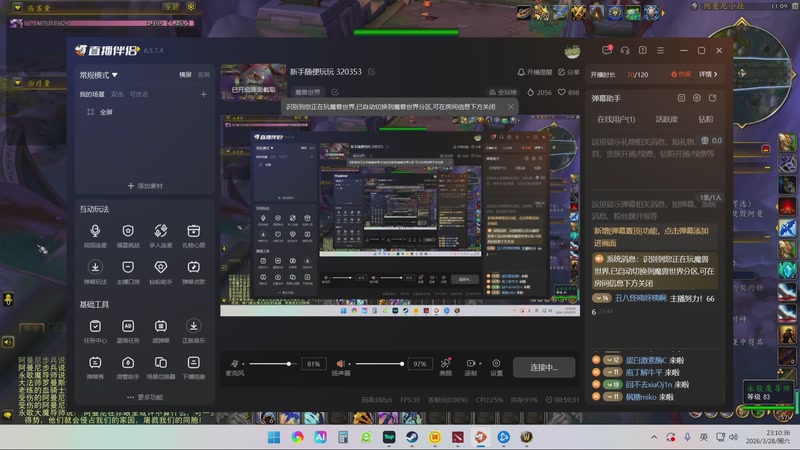Open the 礼物心愿 gift wish tool
800x450 pixels.
coord(193,236)
